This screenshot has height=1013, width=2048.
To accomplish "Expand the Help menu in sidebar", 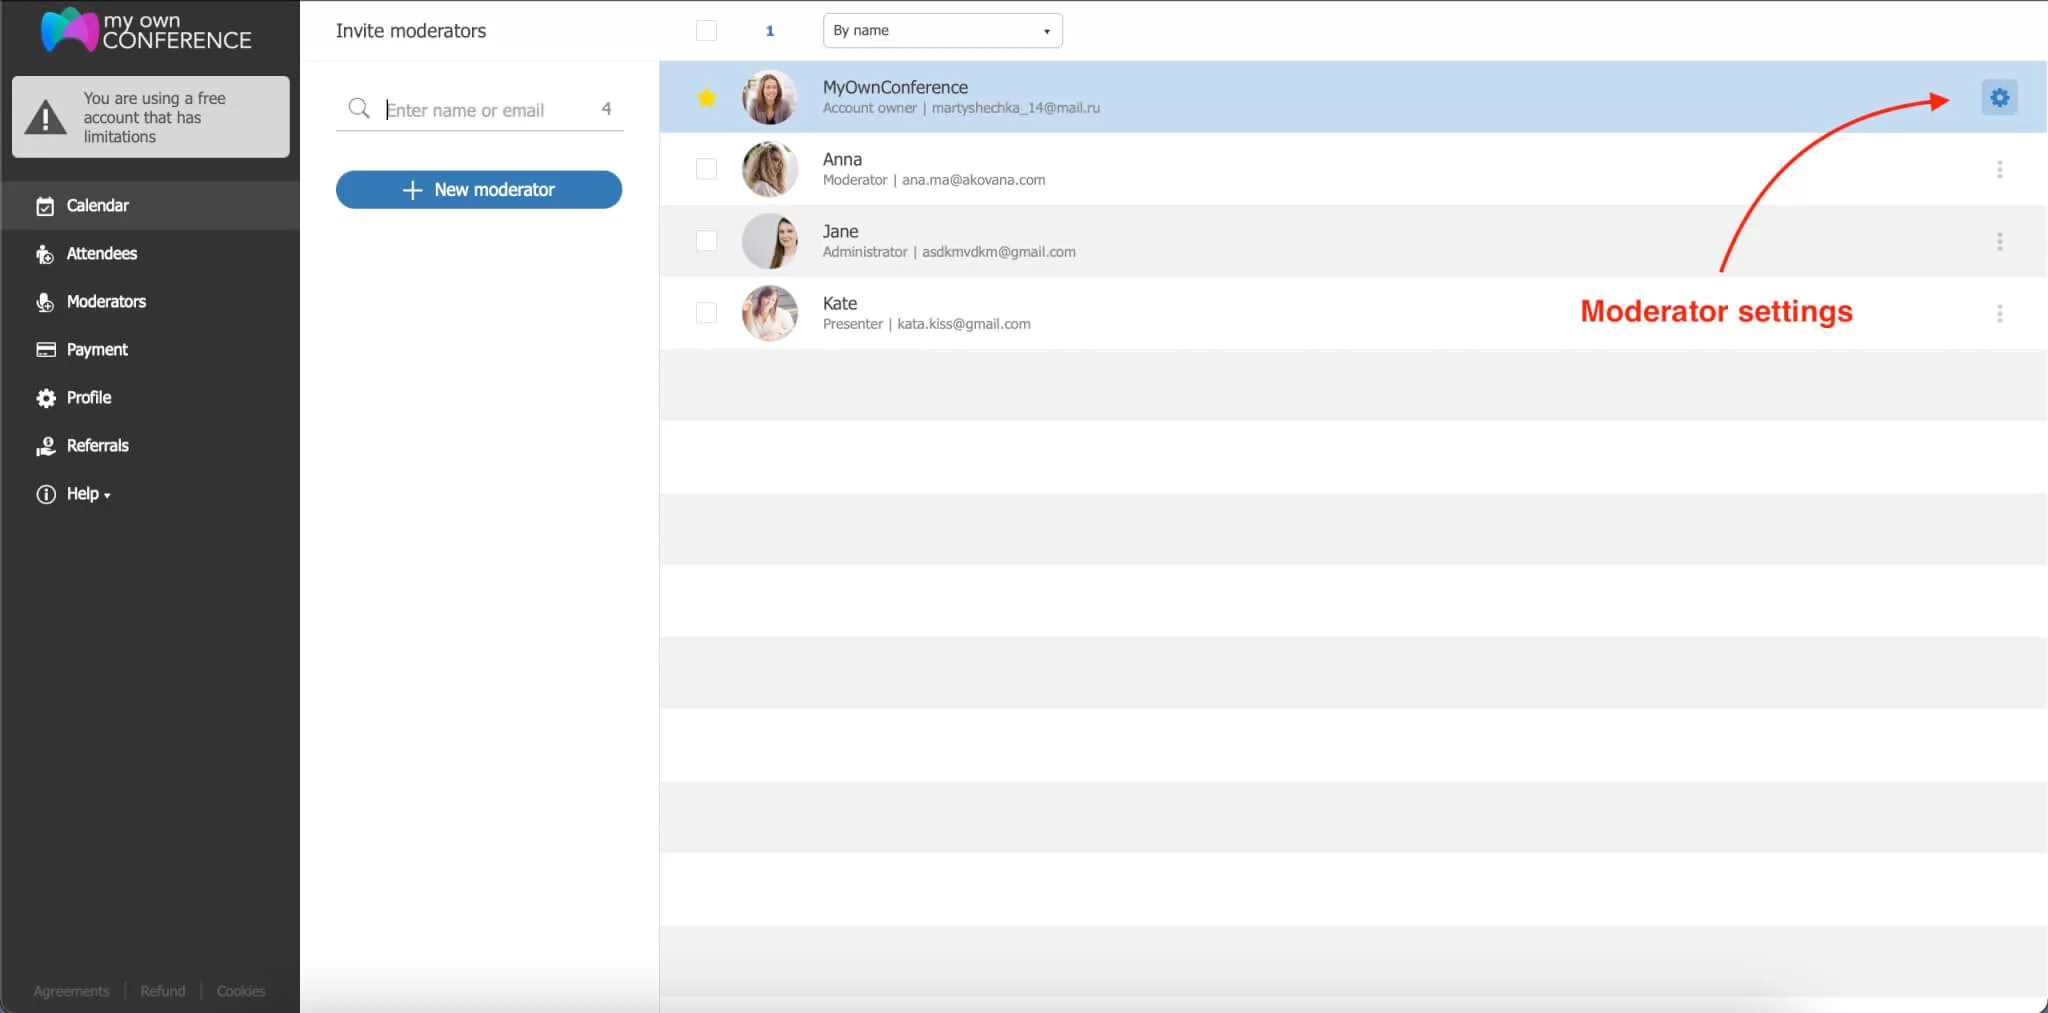I will [x=87, y=494].
